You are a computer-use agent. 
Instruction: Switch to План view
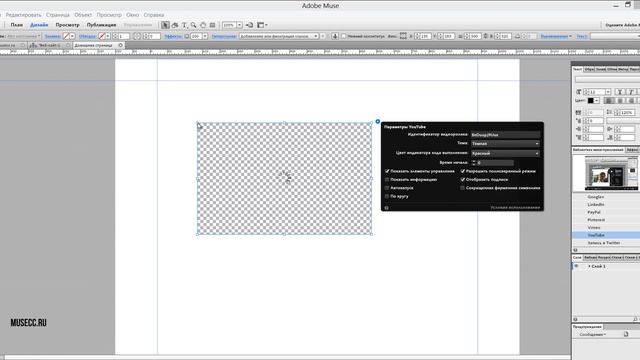pos(17,25)
